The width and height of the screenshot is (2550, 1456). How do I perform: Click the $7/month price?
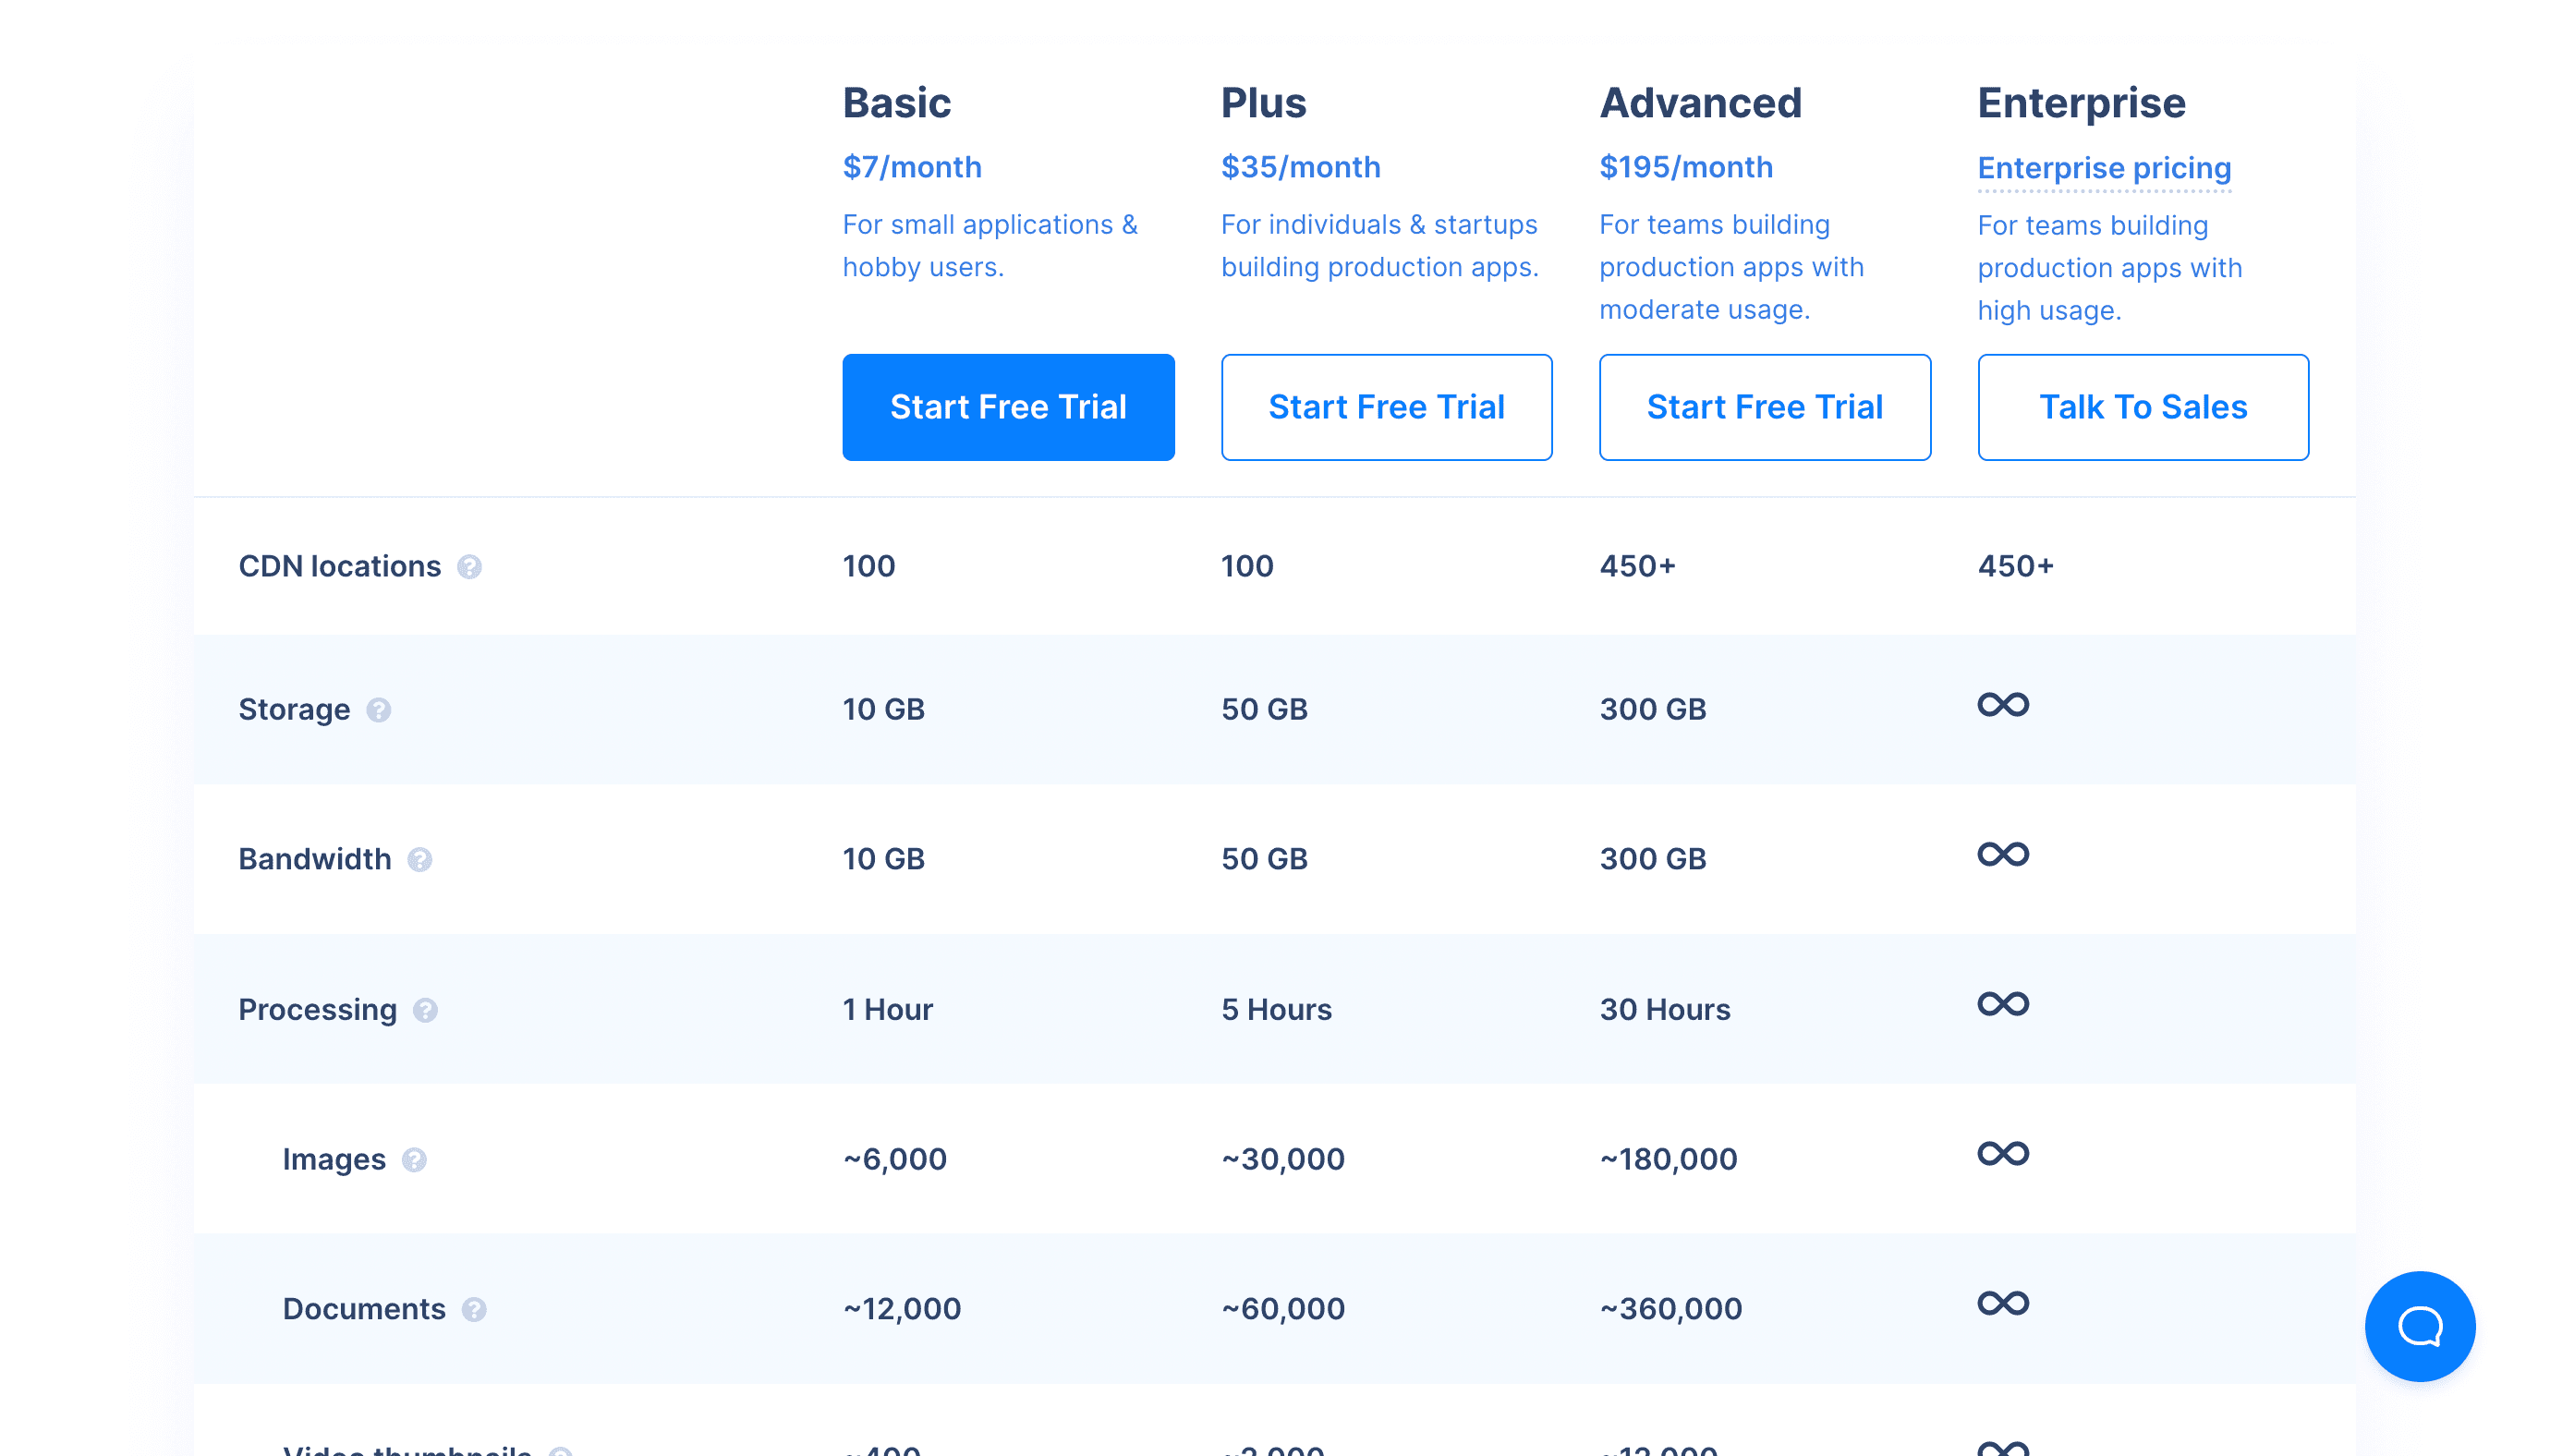tap(912, 167)
